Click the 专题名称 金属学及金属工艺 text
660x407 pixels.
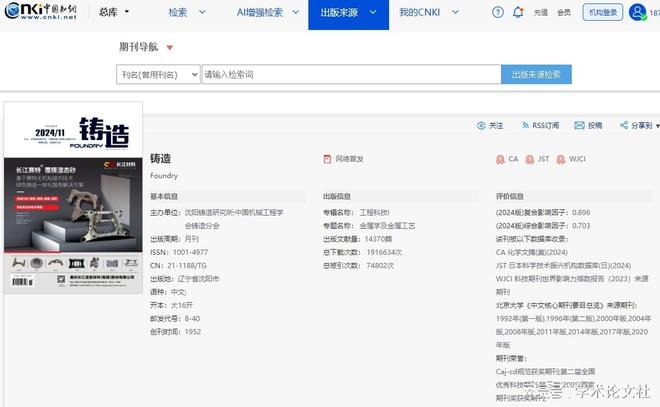[x=369, y=226]
